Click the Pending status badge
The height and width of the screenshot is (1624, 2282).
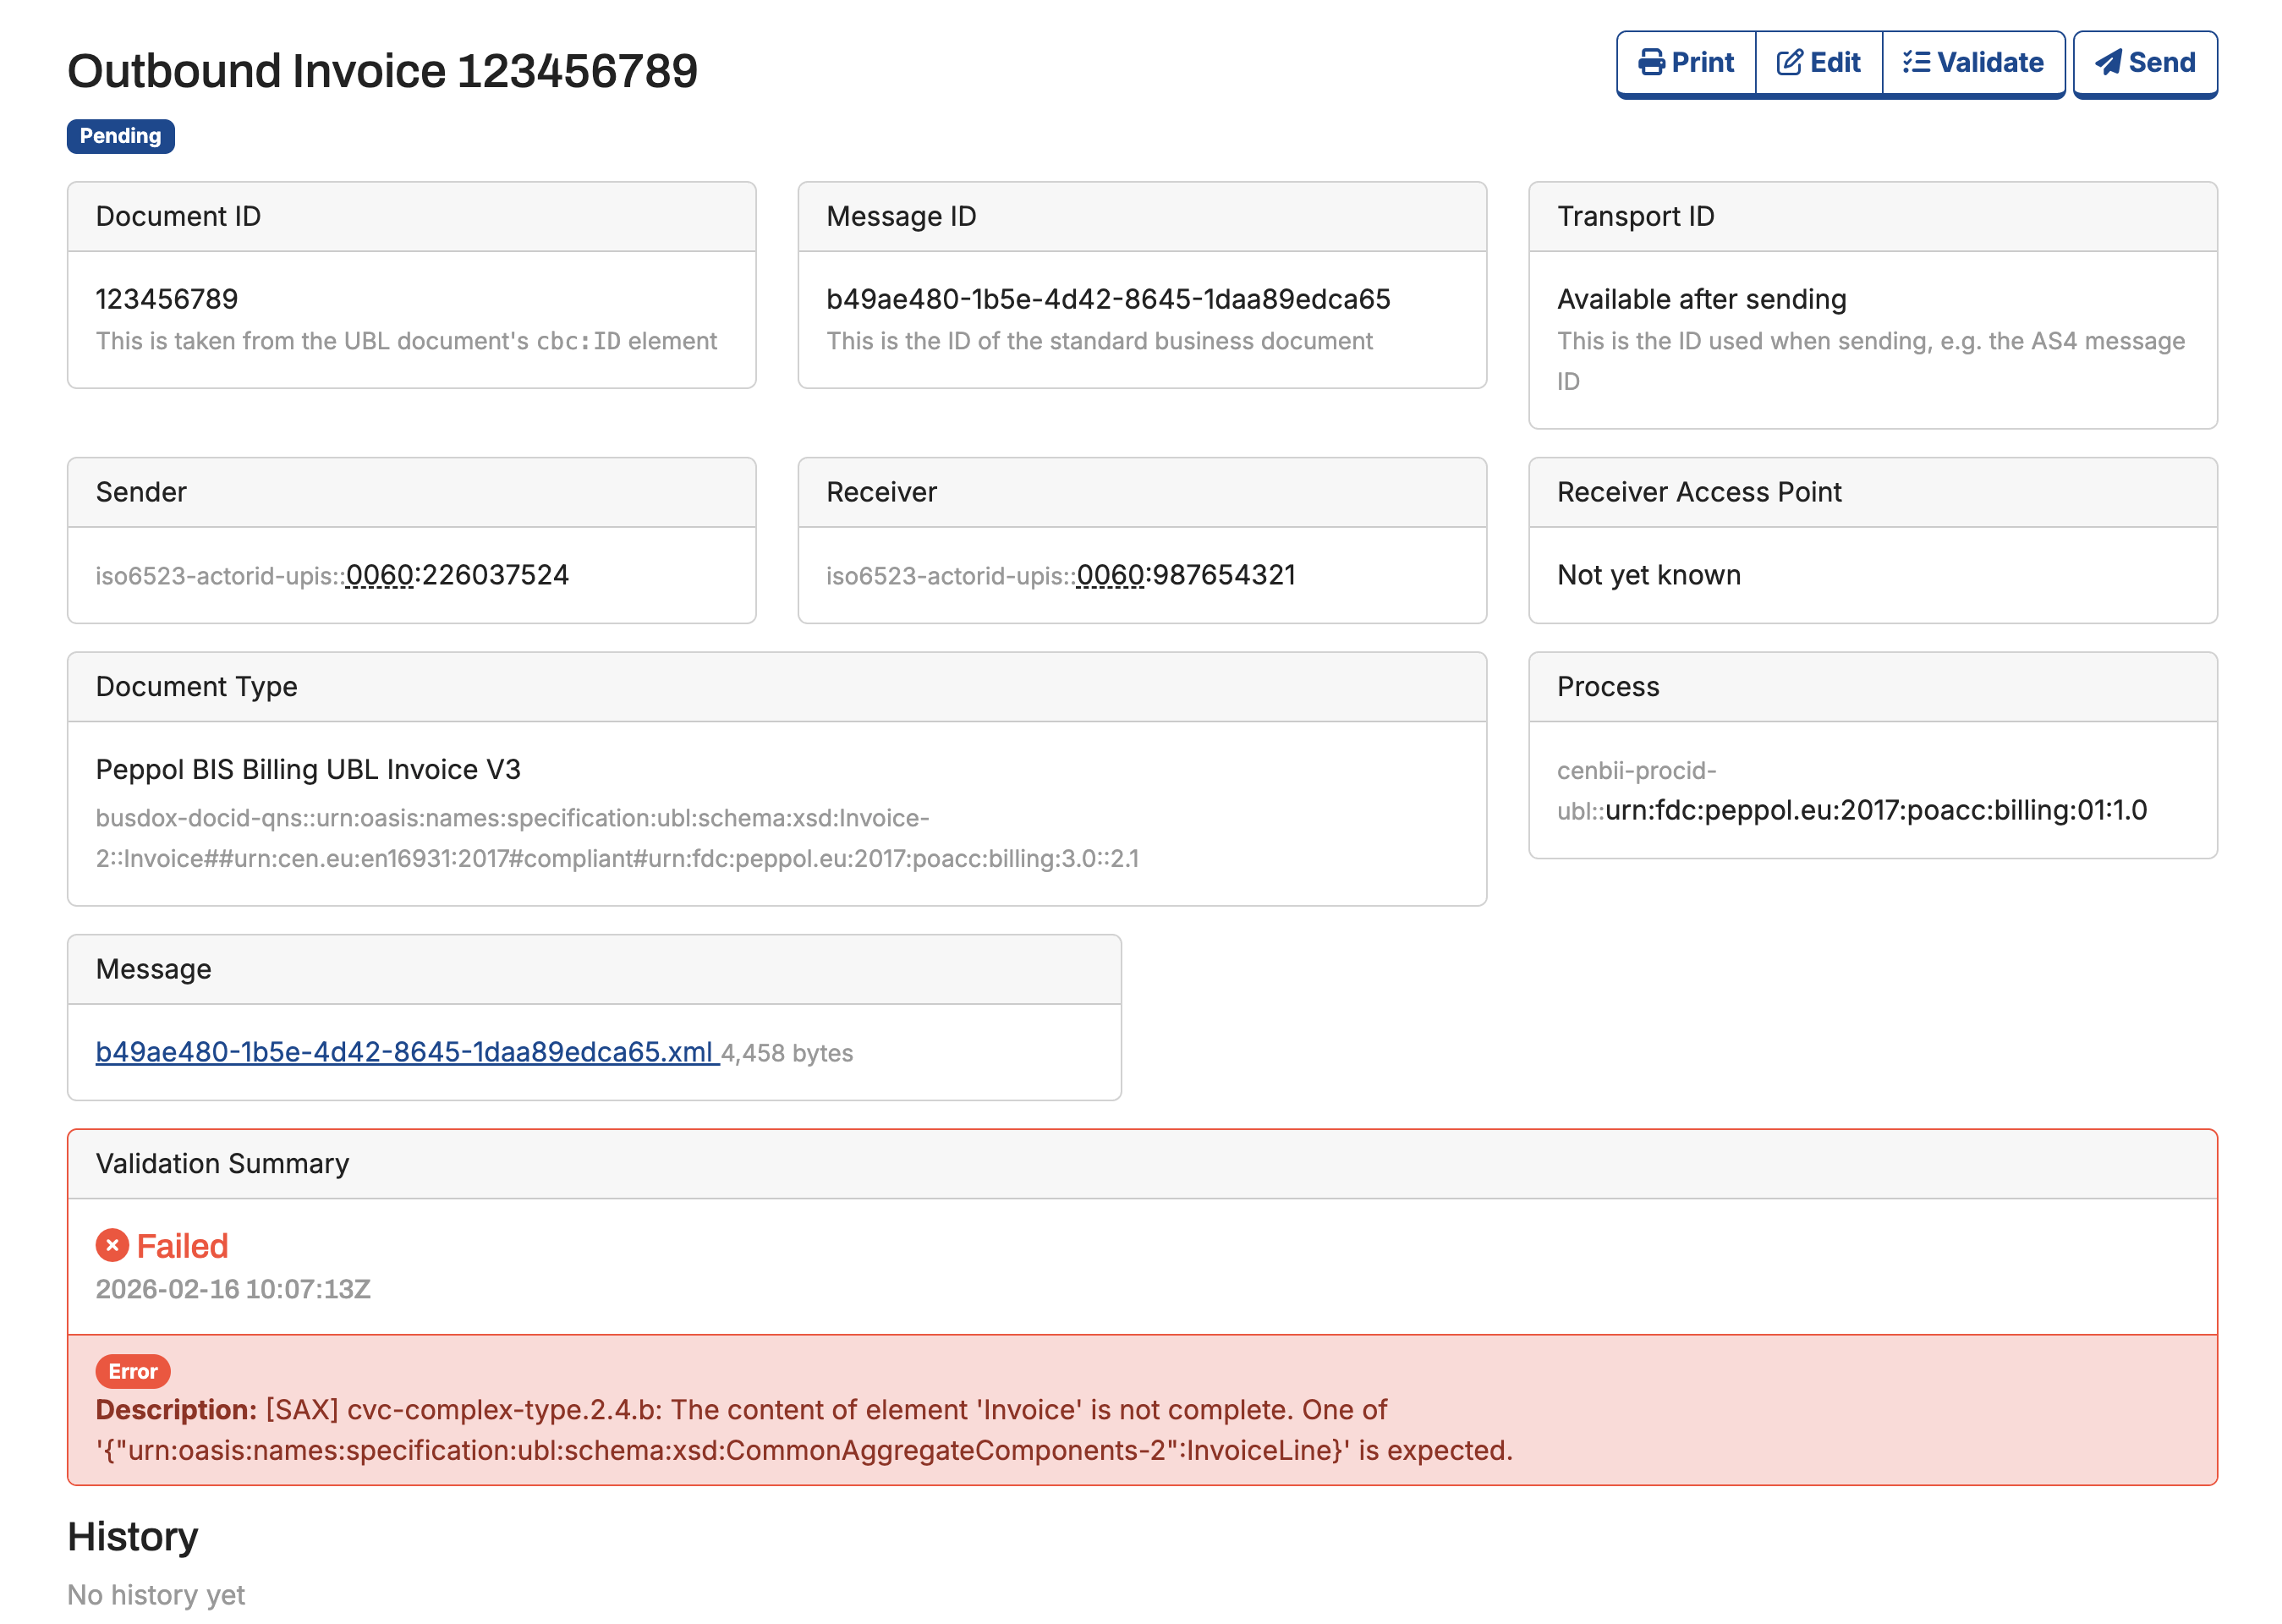tap(121, 136)
